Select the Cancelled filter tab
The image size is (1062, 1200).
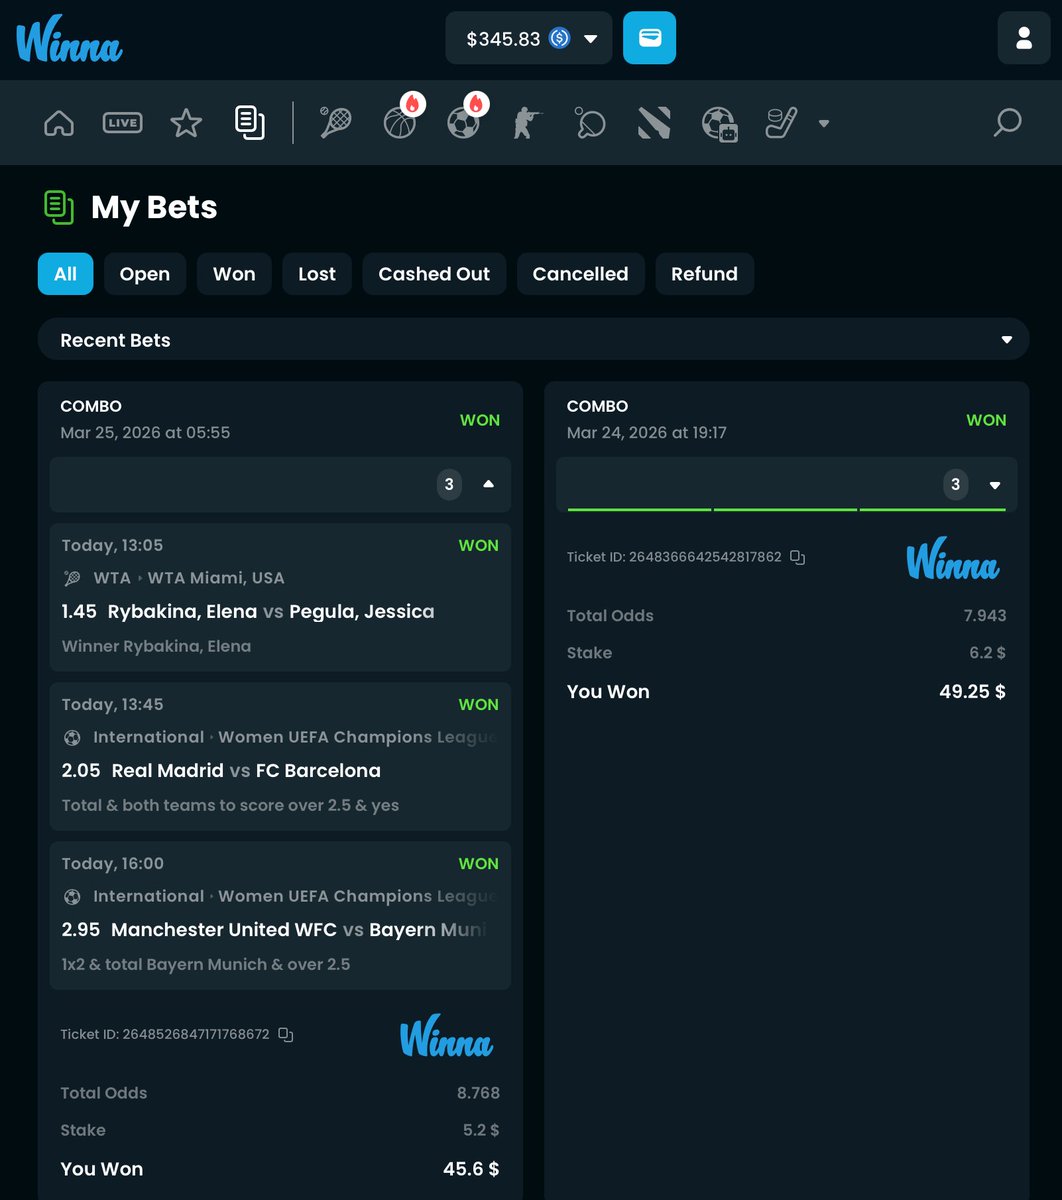pos(580,274)
